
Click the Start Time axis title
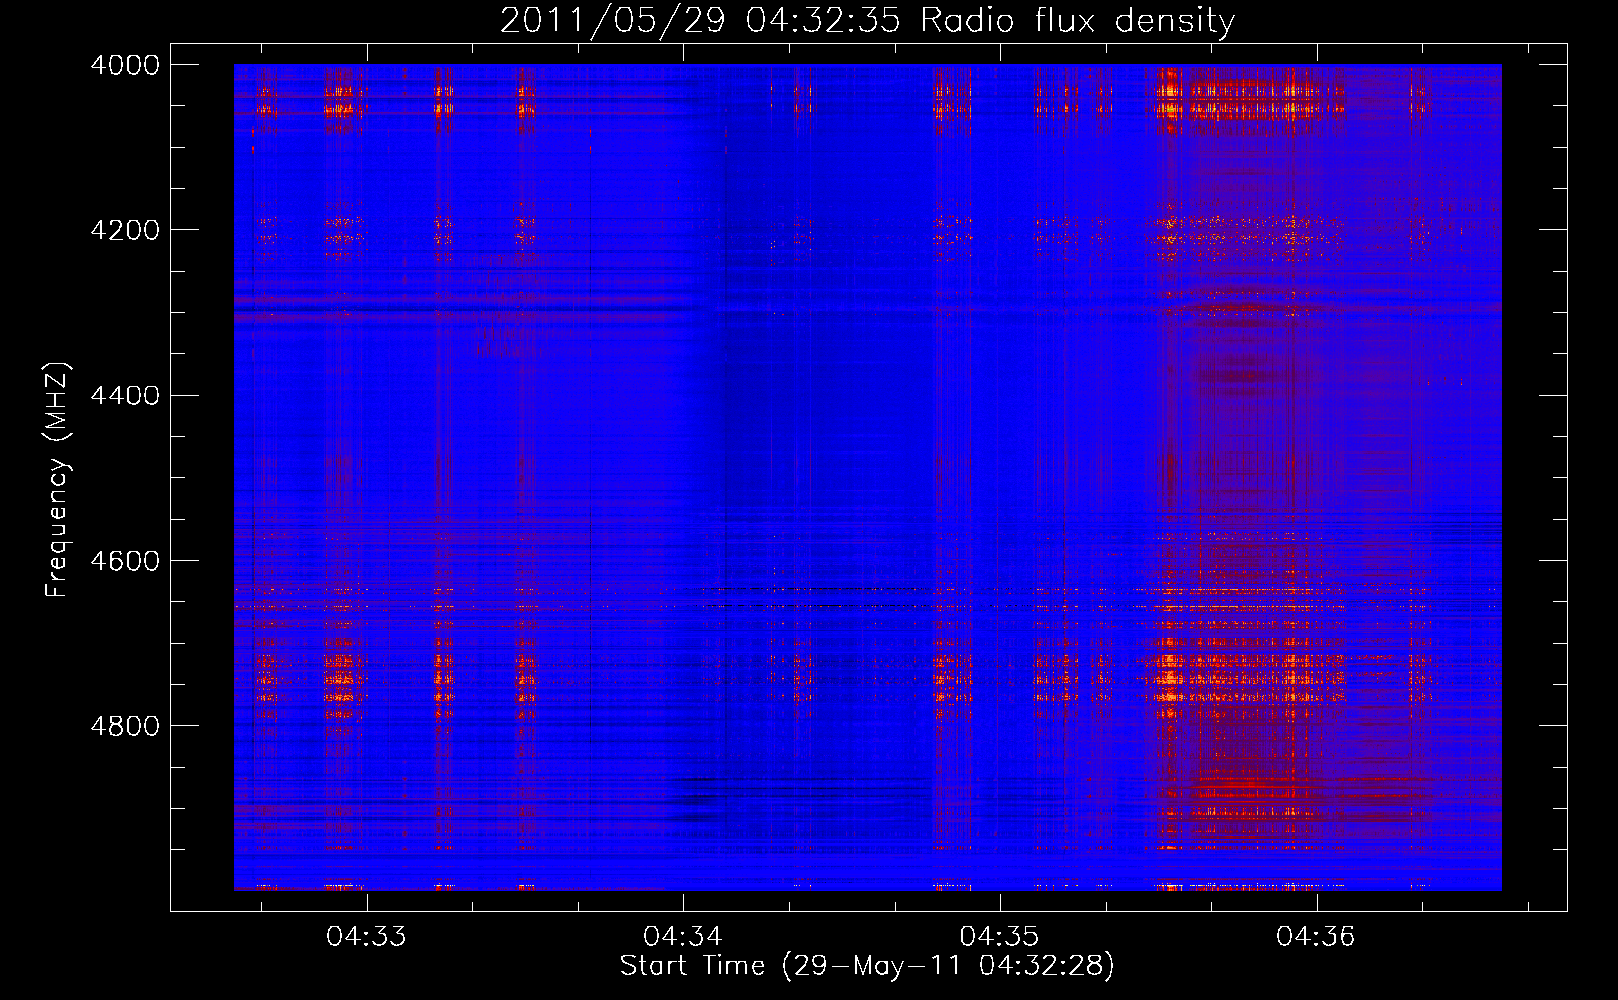tap(867, 966)
